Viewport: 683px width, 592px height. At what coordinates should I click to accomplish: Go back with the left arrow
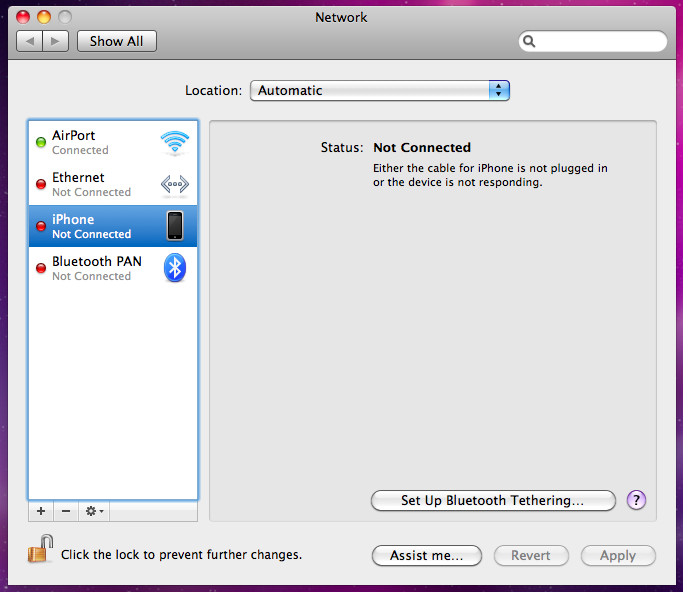[x=30, y=41]
